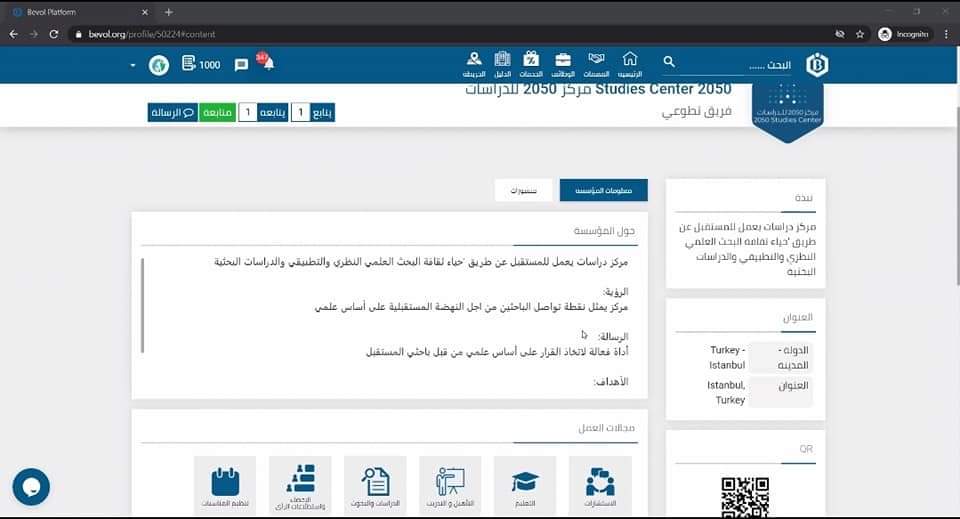Open the Home (الرئيسية) nav icon
Viewport: 960px width, 519px height.
click(630, 64)
